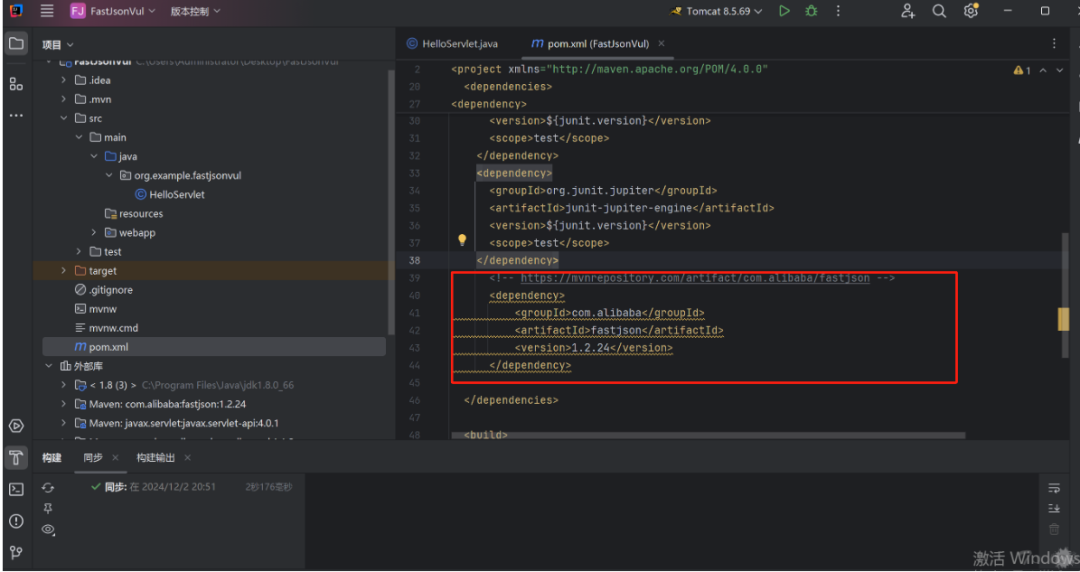The width and height of the screenshot is (1080, 572).
Task: Select the 构建 tab in bottom panel
Action: pos(52,458)
